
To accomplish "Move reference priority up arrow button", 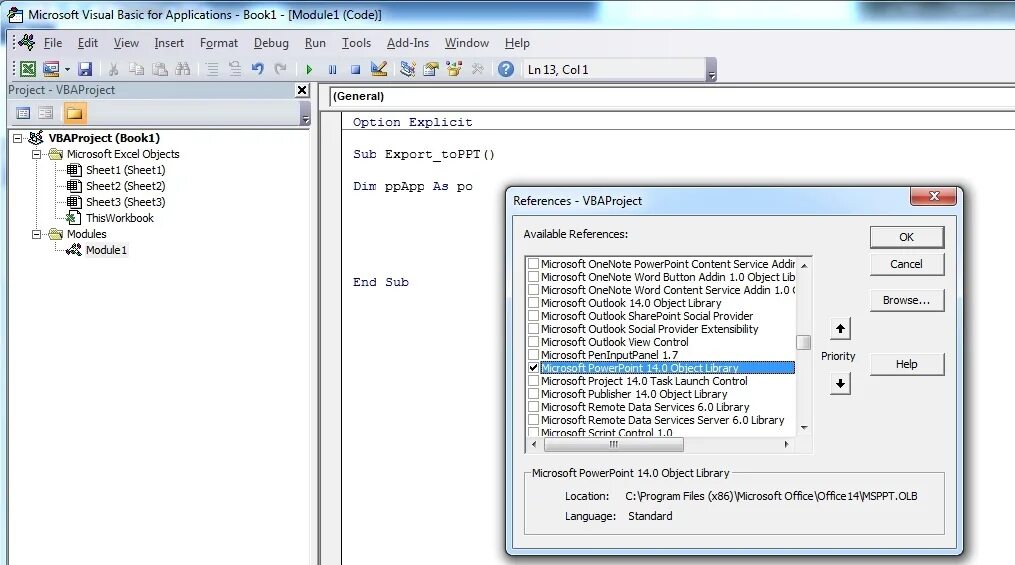I will tap(840, 329).
